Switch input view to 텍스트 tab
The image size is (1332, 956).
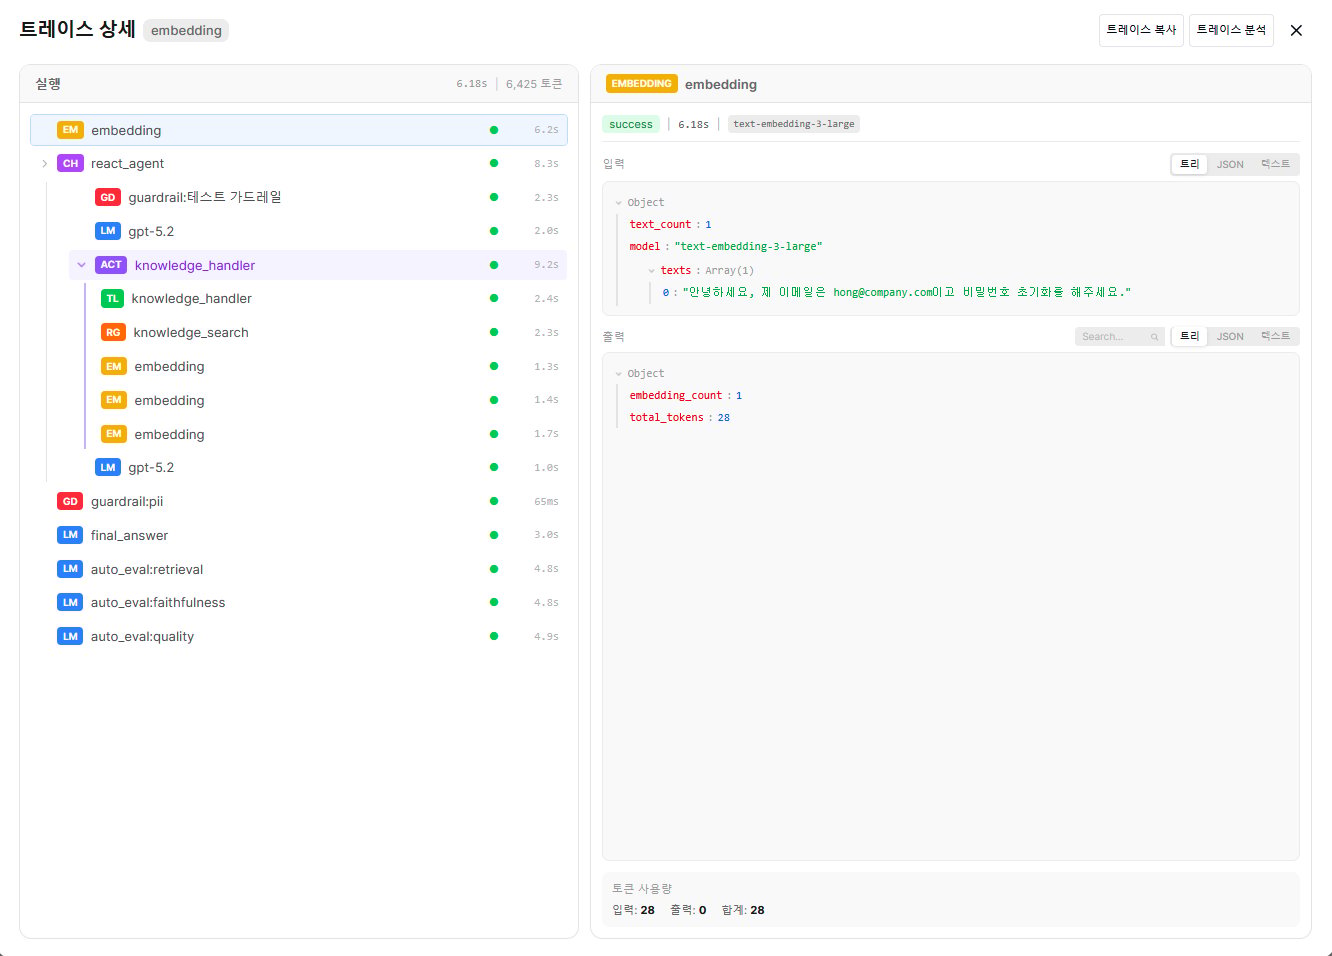1275,164
